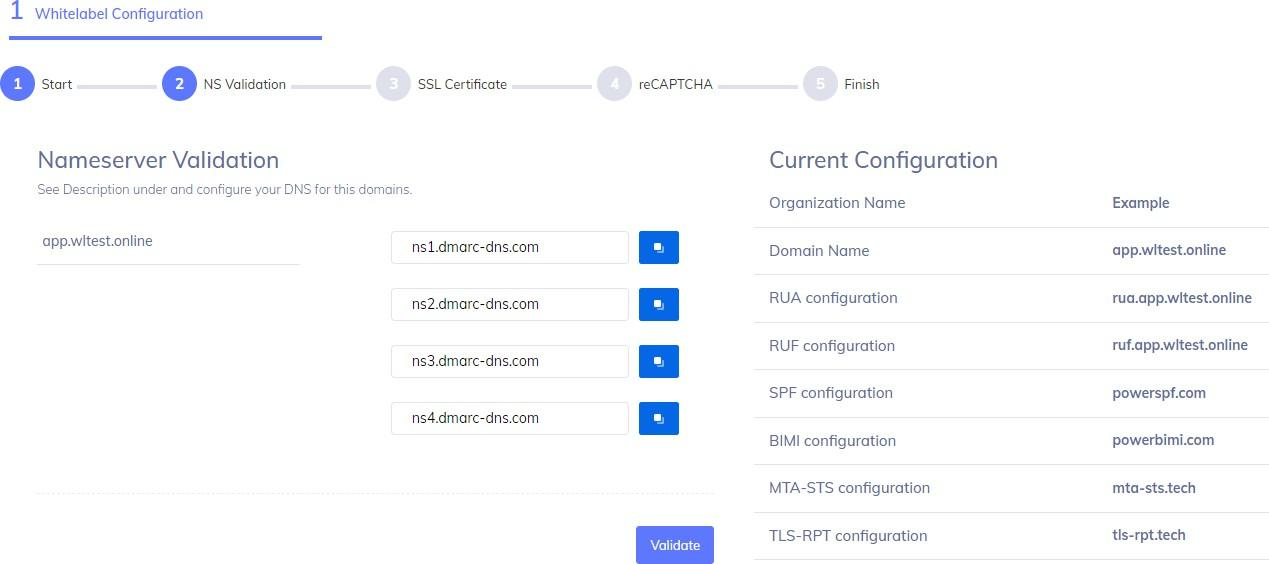Screen dimensions: 1269x564
Task: Select step 2 NS Validation circle
Action: pyautogui.click(x=179, y=84)
